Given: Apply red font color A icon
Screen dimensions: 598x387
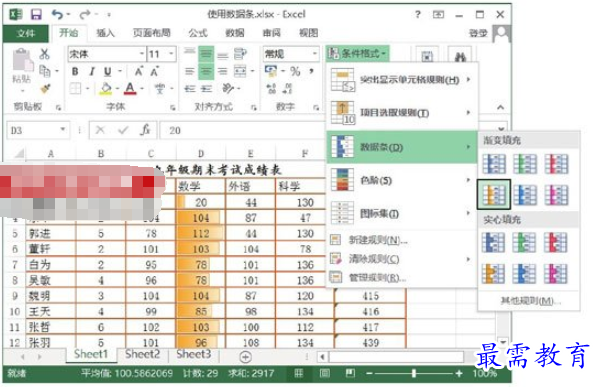Looking at the screenshot, I should pyautogui.click(x=130, y=88).
